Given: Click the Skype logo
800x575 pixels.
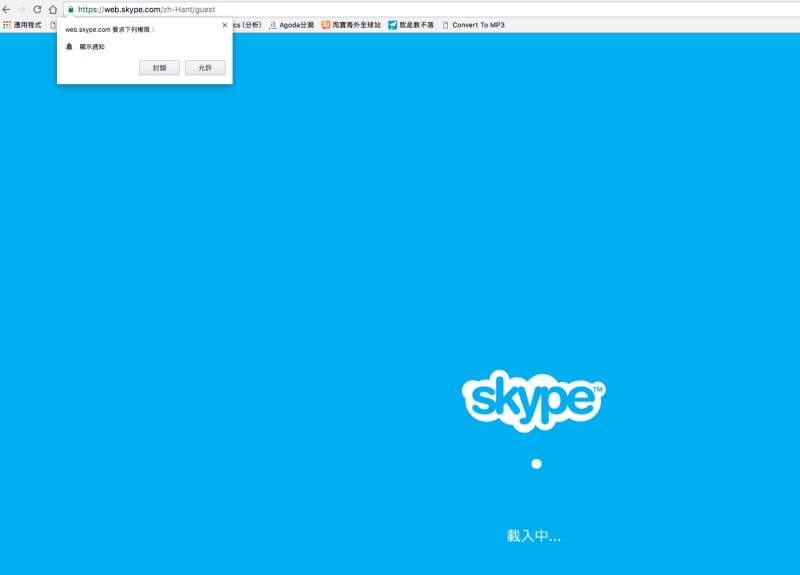Looking at the screenshot, I should click(533, 401).
